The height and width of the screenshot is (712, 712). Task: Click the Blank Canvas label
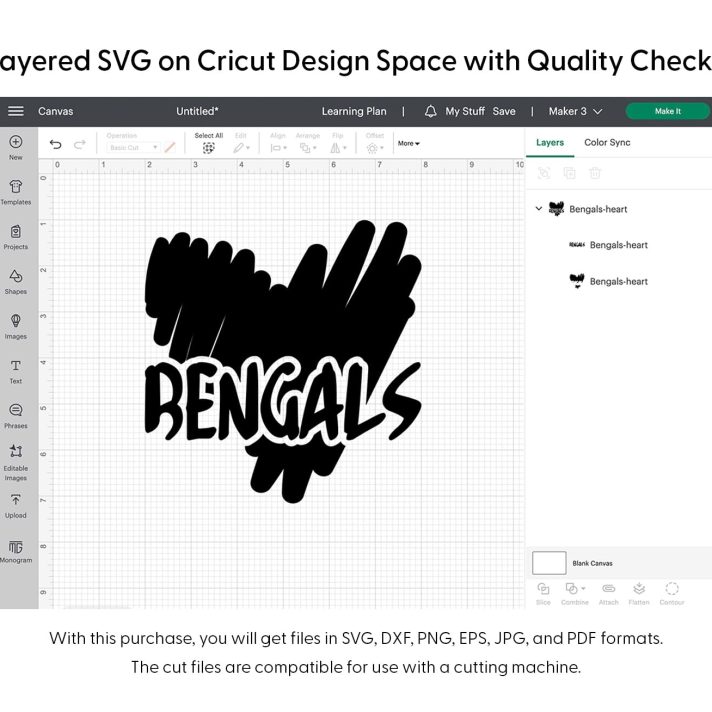click(592, 564)
